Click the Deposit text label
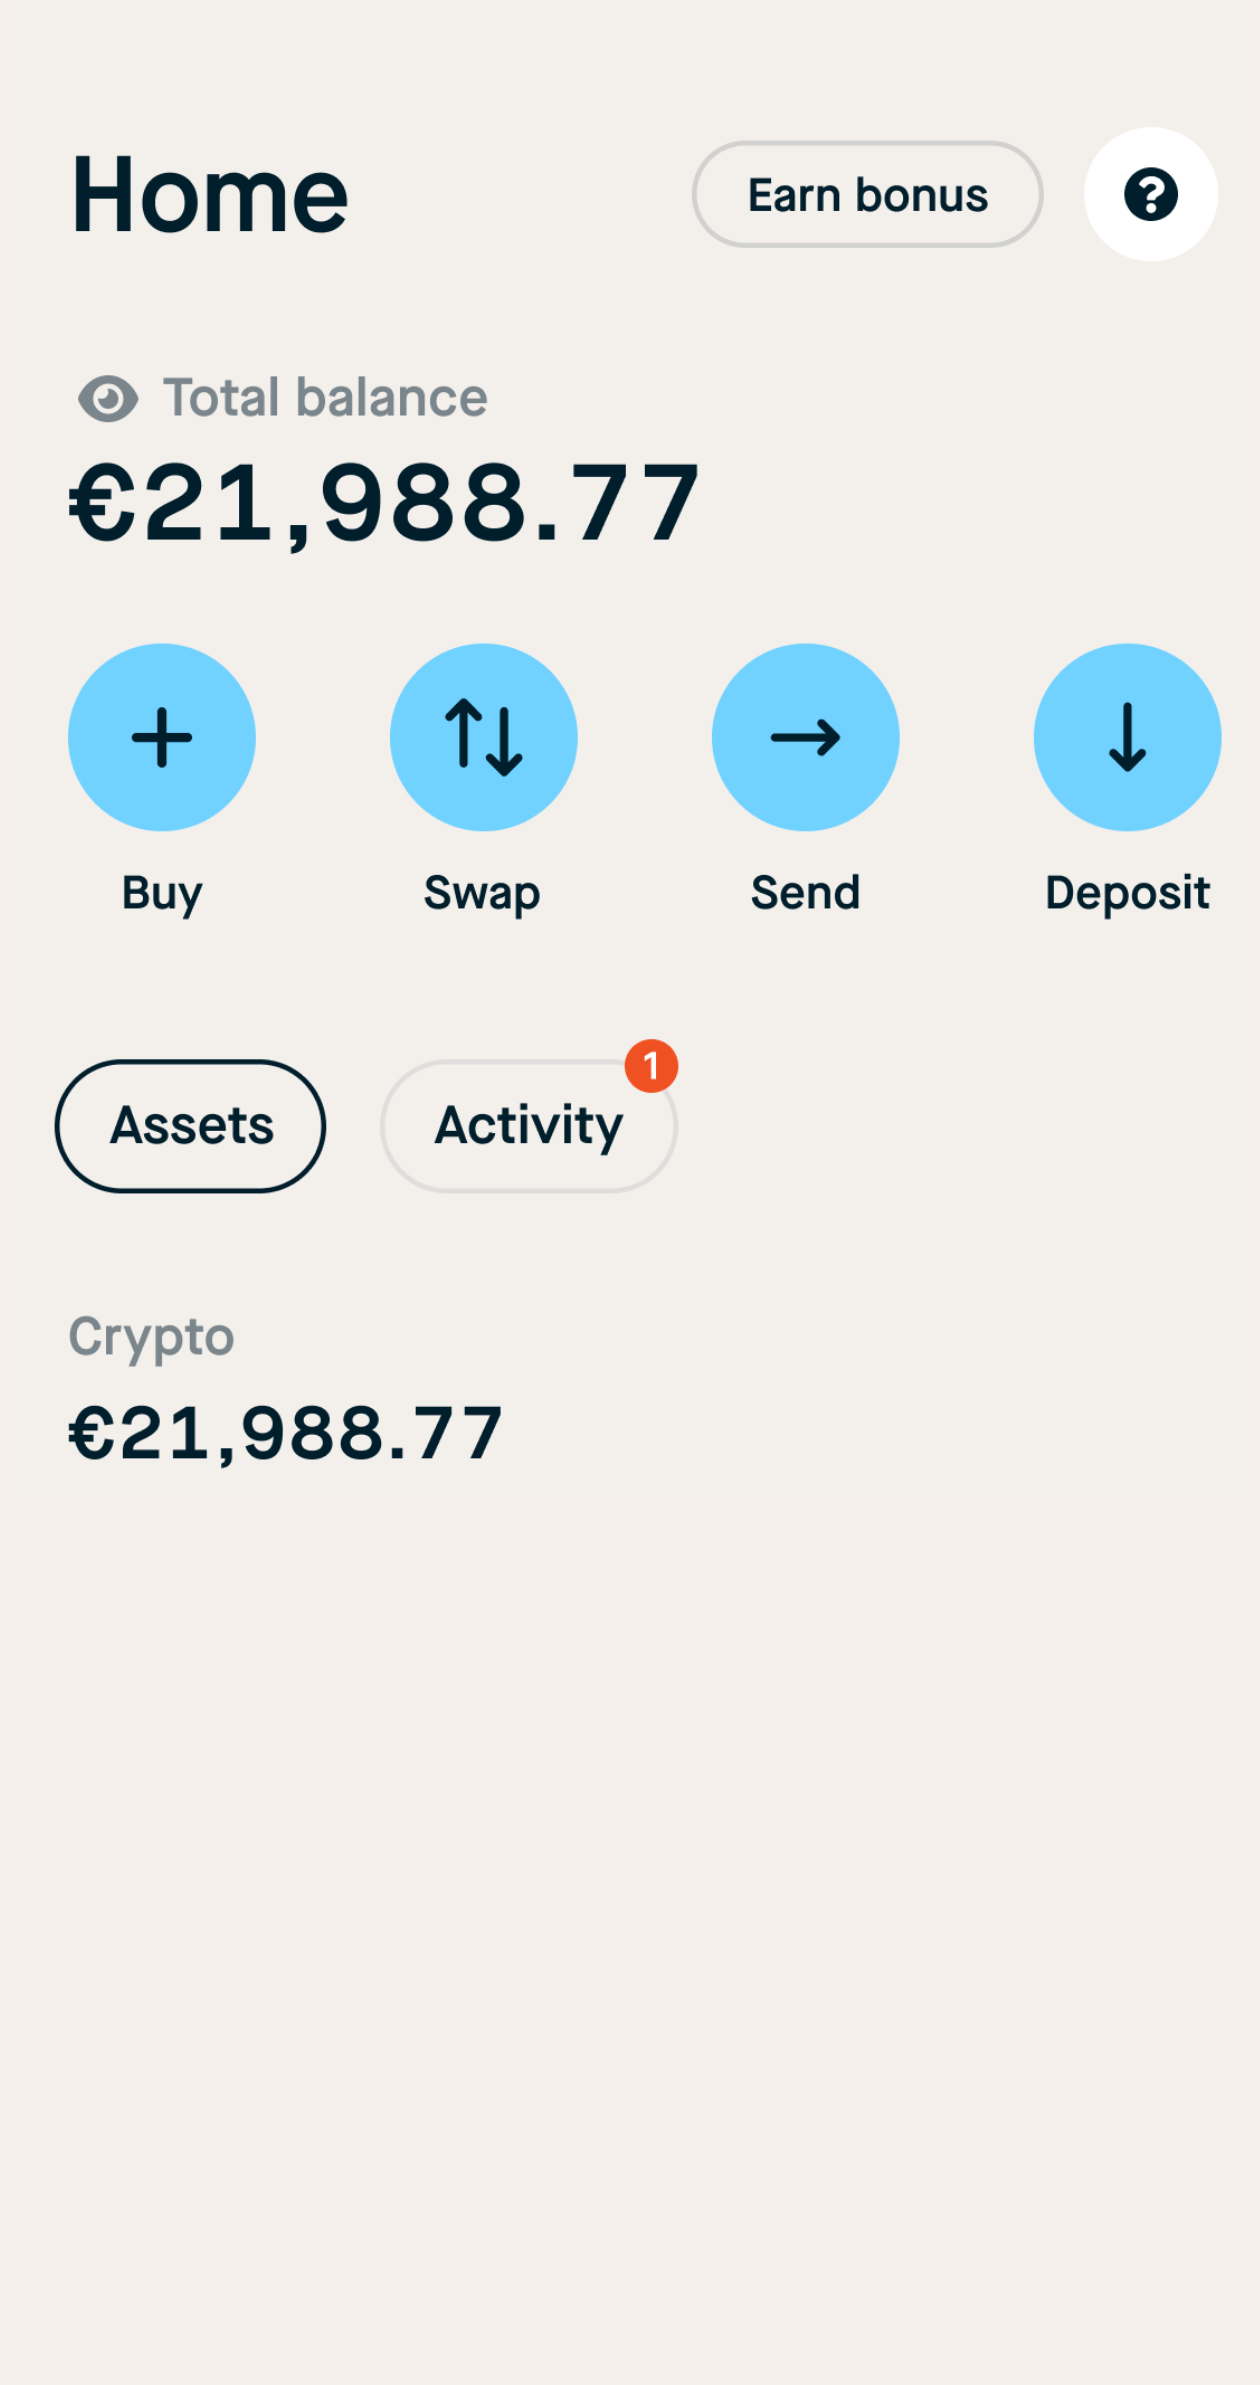1260x2385 pixels. (x=1127, y=892)
